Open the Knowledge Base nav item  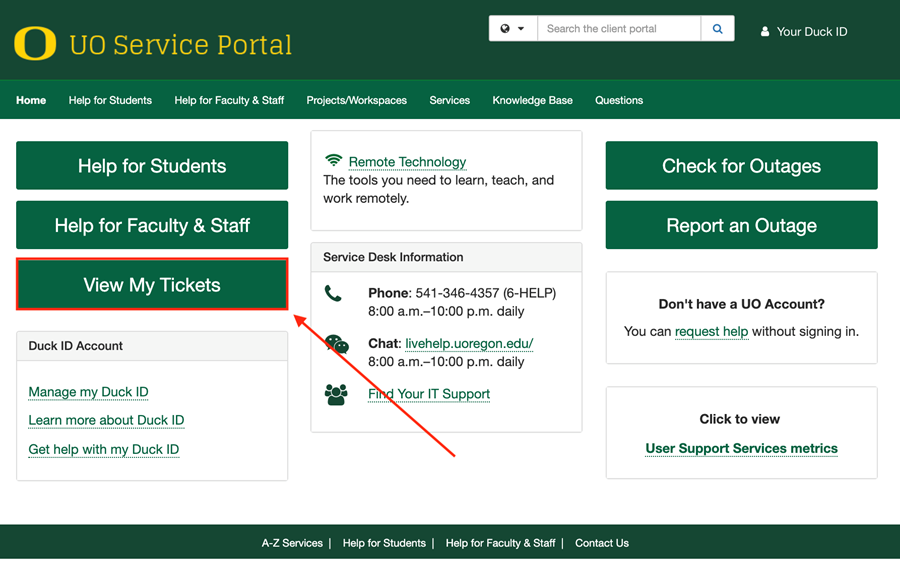pos(532,100)
